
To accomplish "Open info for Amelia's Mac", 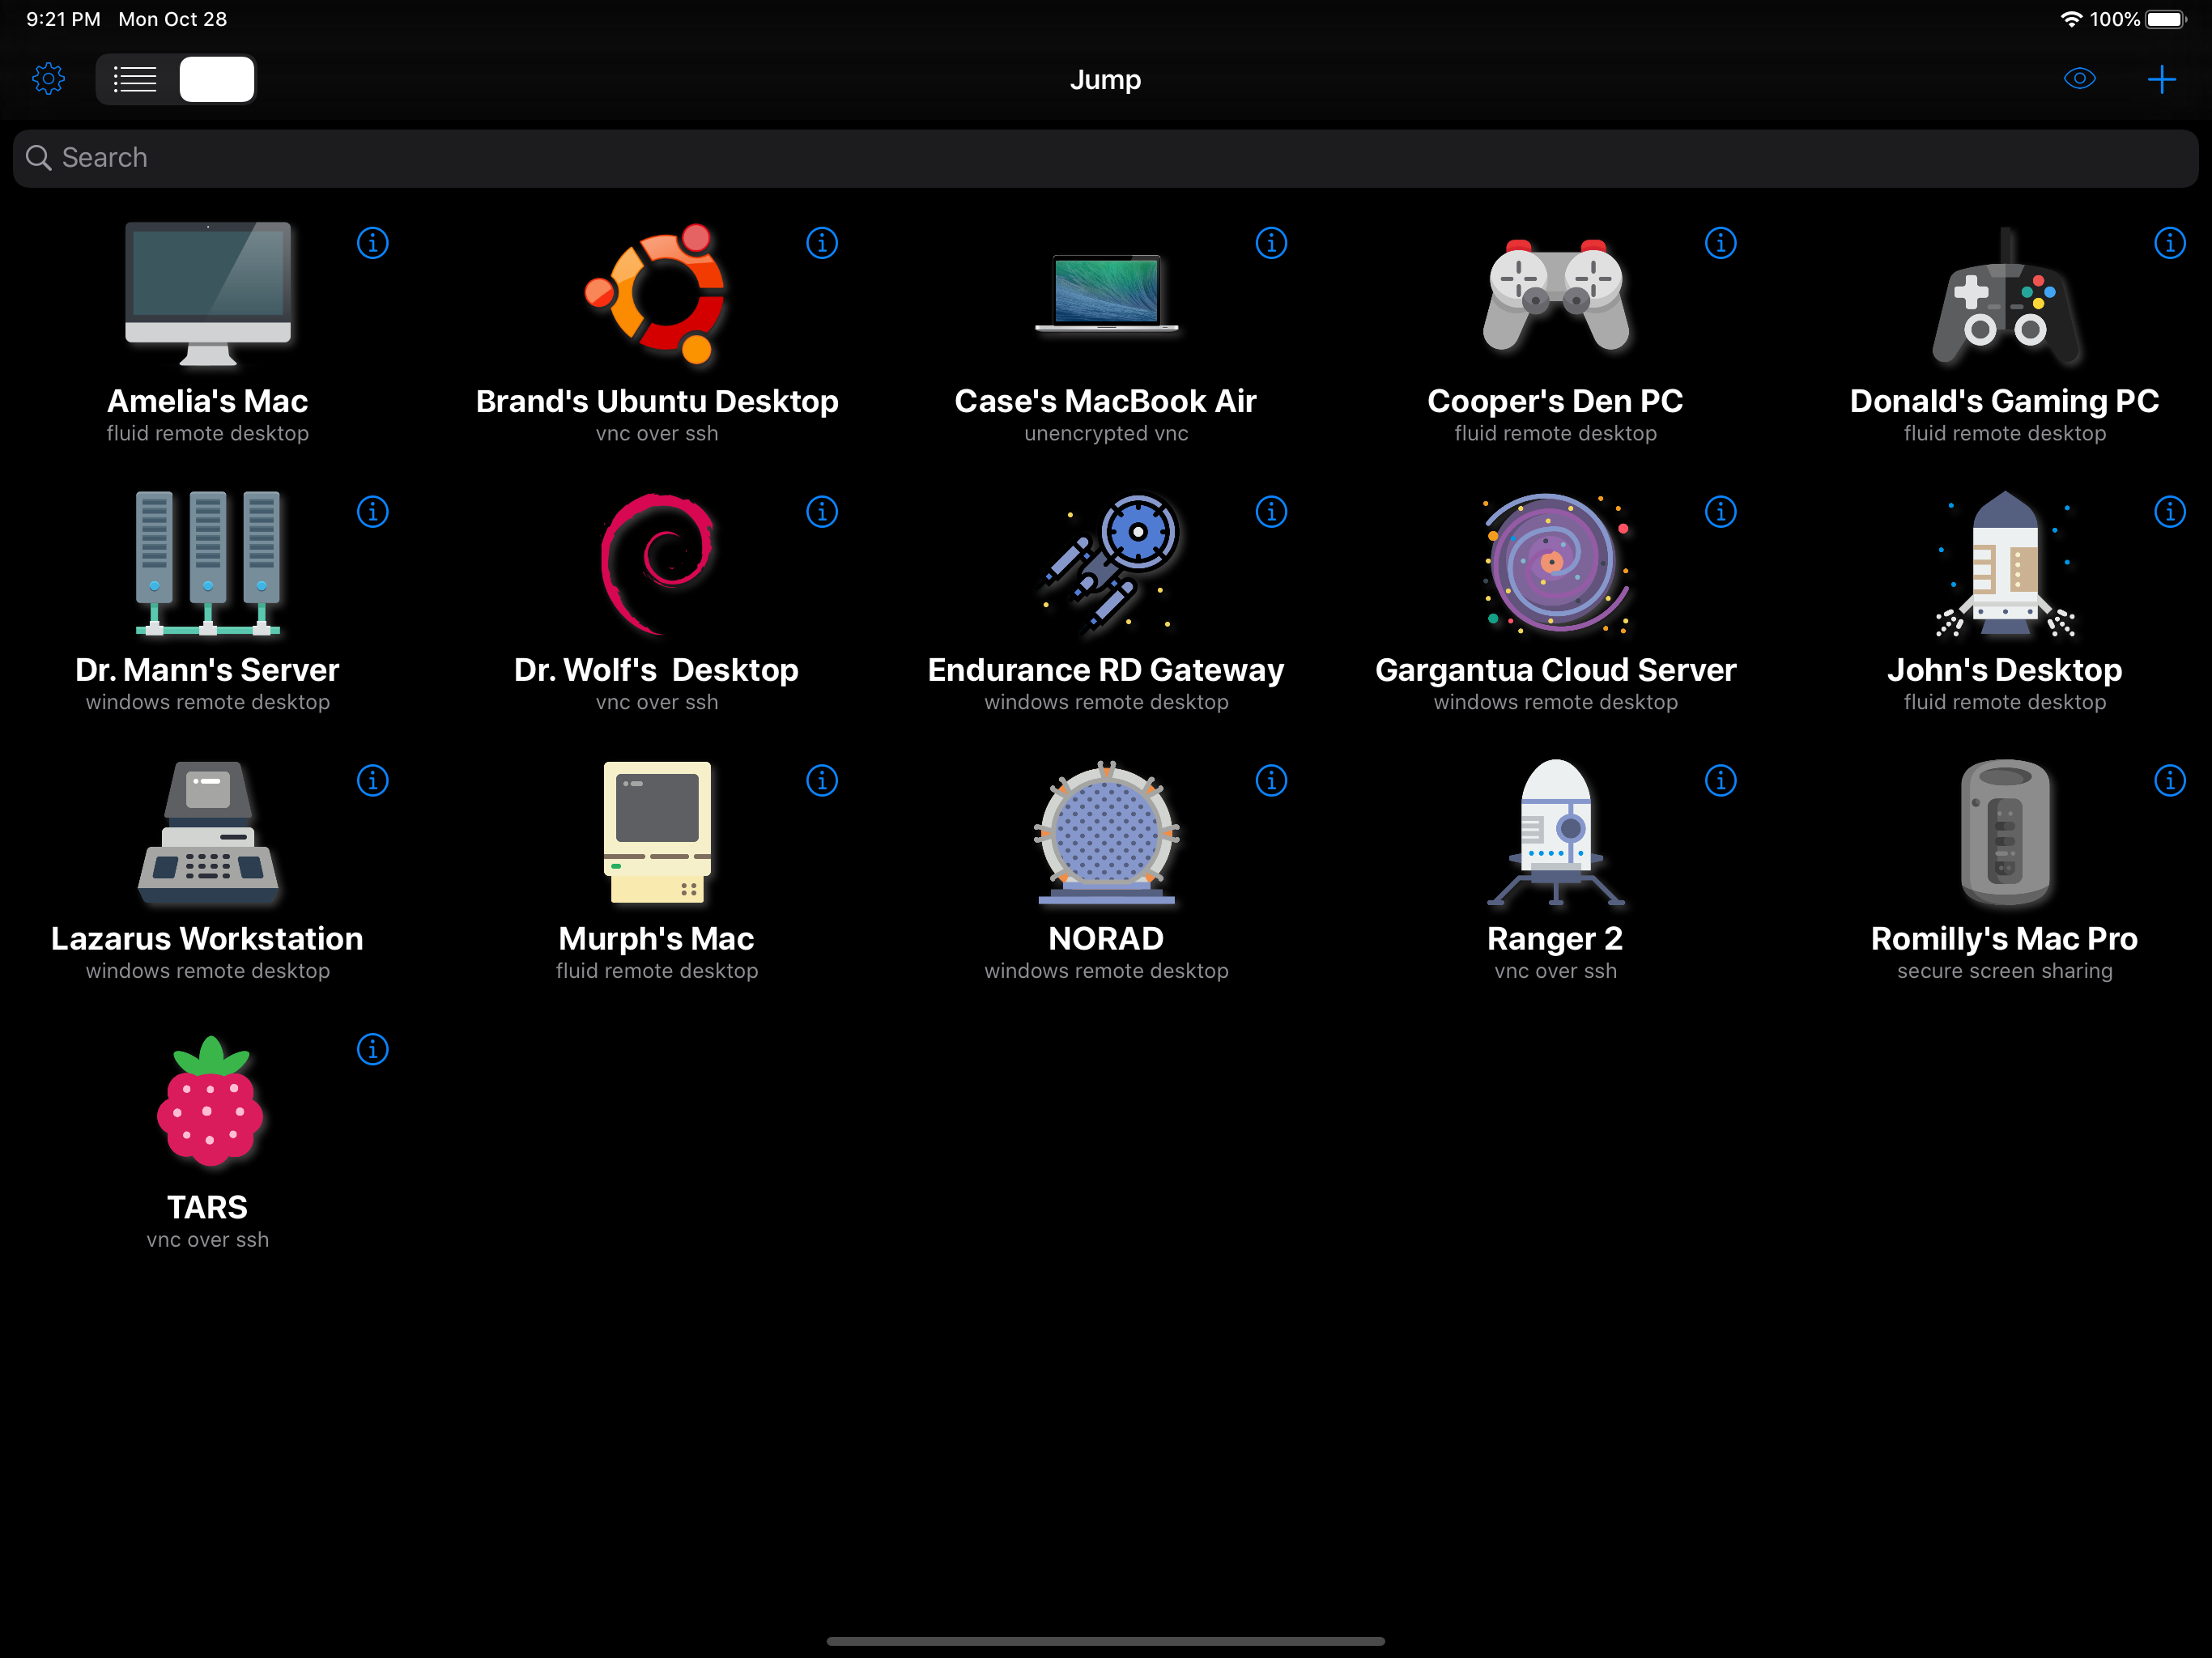I will (372, 243).
